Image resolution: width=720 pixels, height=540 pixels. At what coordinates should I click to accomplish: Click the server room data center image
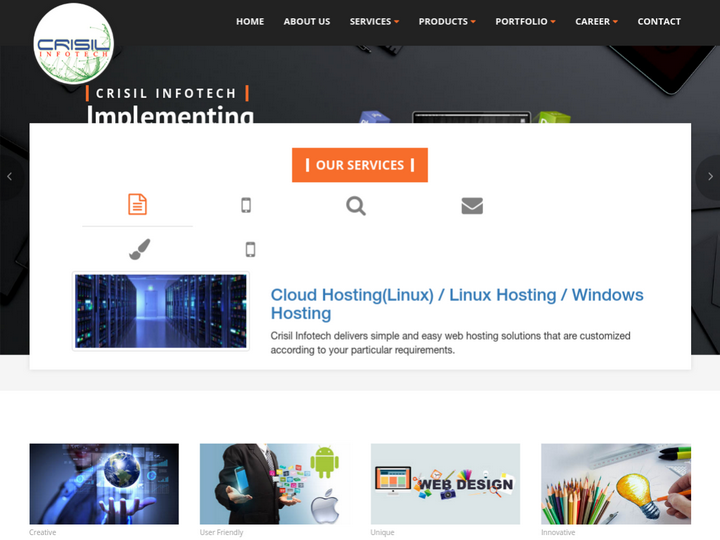pyautogui.click(x=161, y=311)
